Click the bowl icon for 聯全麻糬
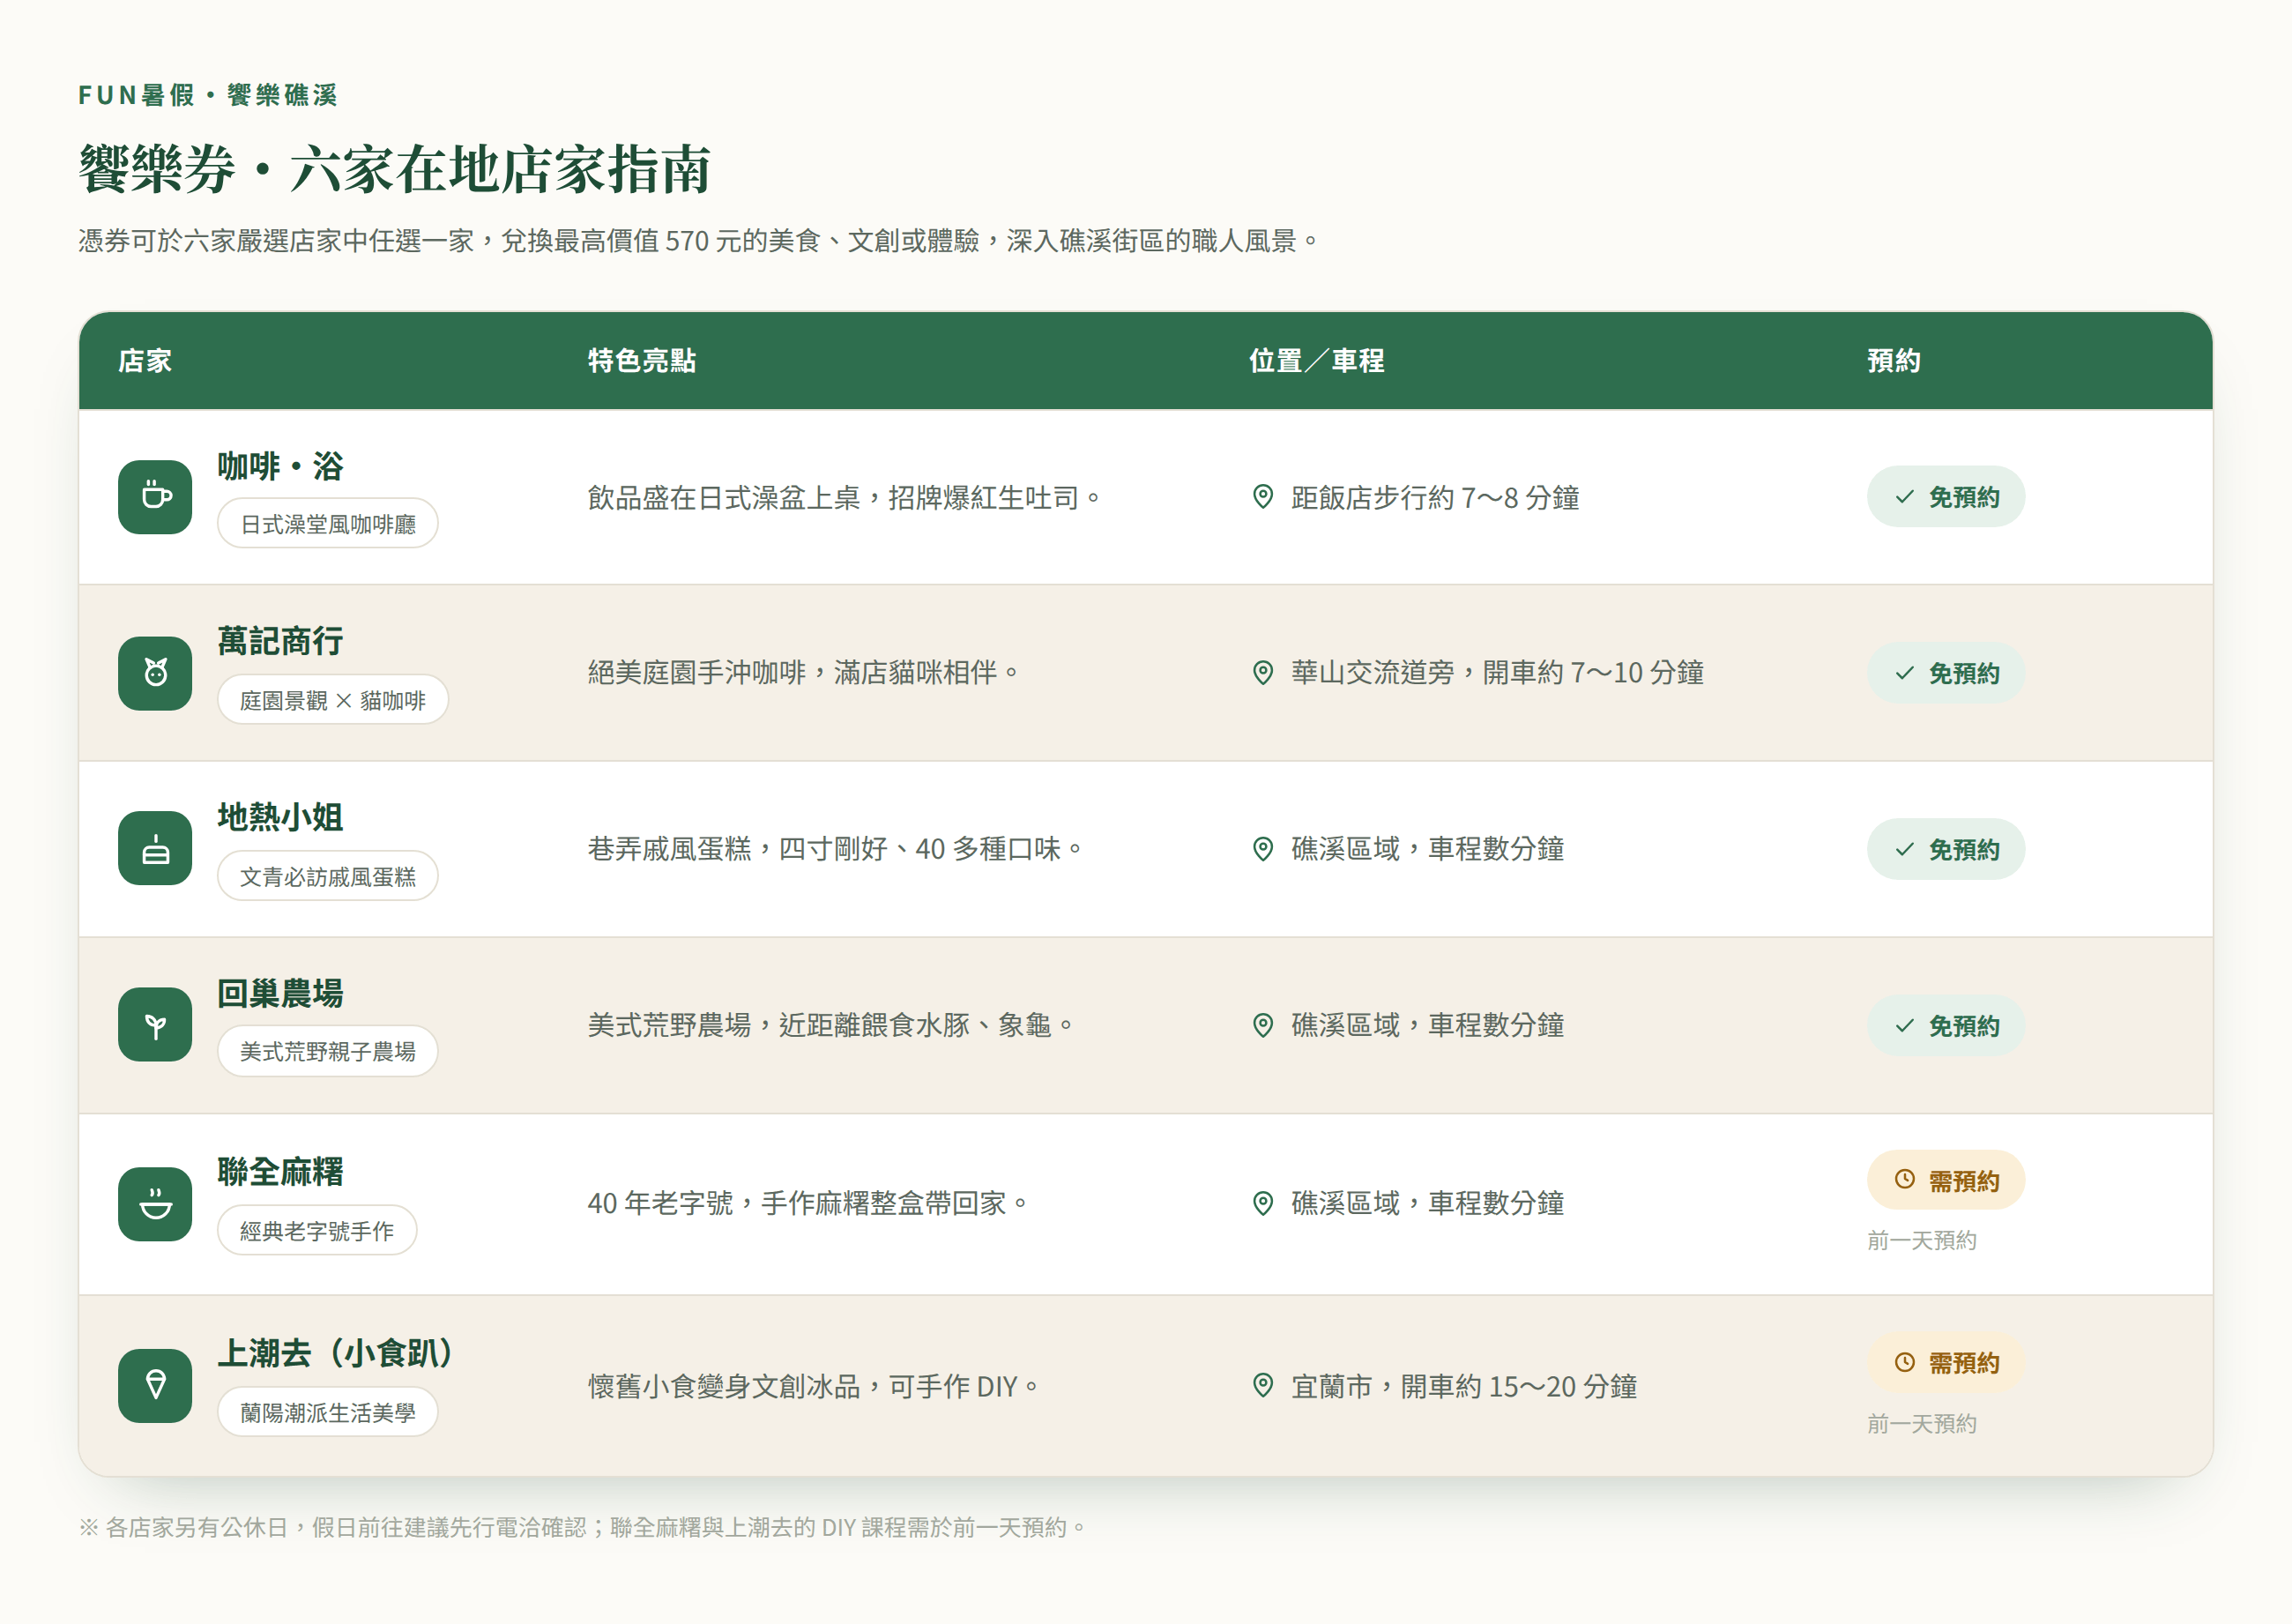The image size is (2292, 1624). [x=155, y=1204]
